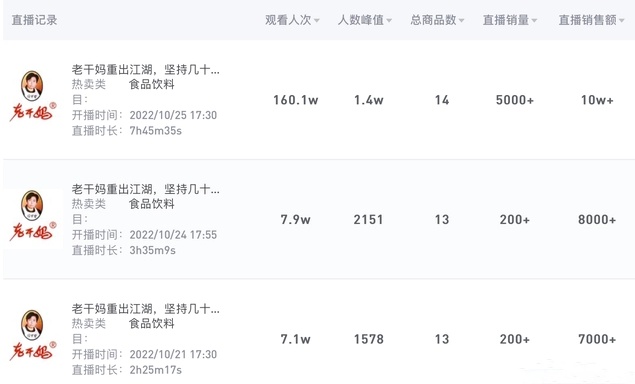
Task: Sort by 总商品数 column arrow
Action: click(x=462, y=20)
